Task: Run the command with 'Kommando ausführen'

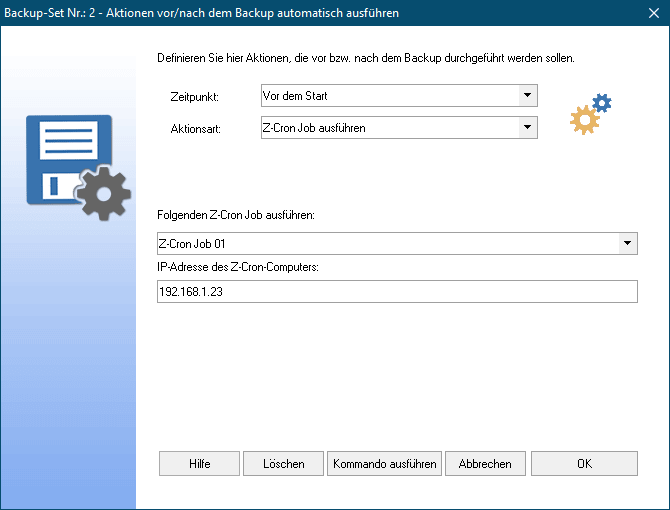Action: click(385, 463)
